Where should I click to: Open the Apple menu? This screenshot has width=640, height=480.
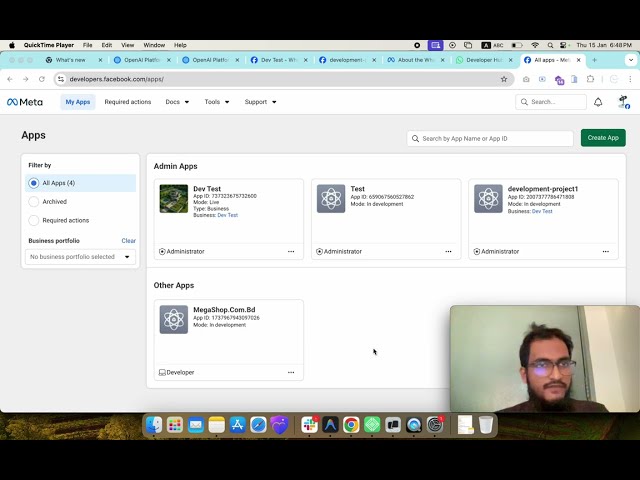click(12, 45)
